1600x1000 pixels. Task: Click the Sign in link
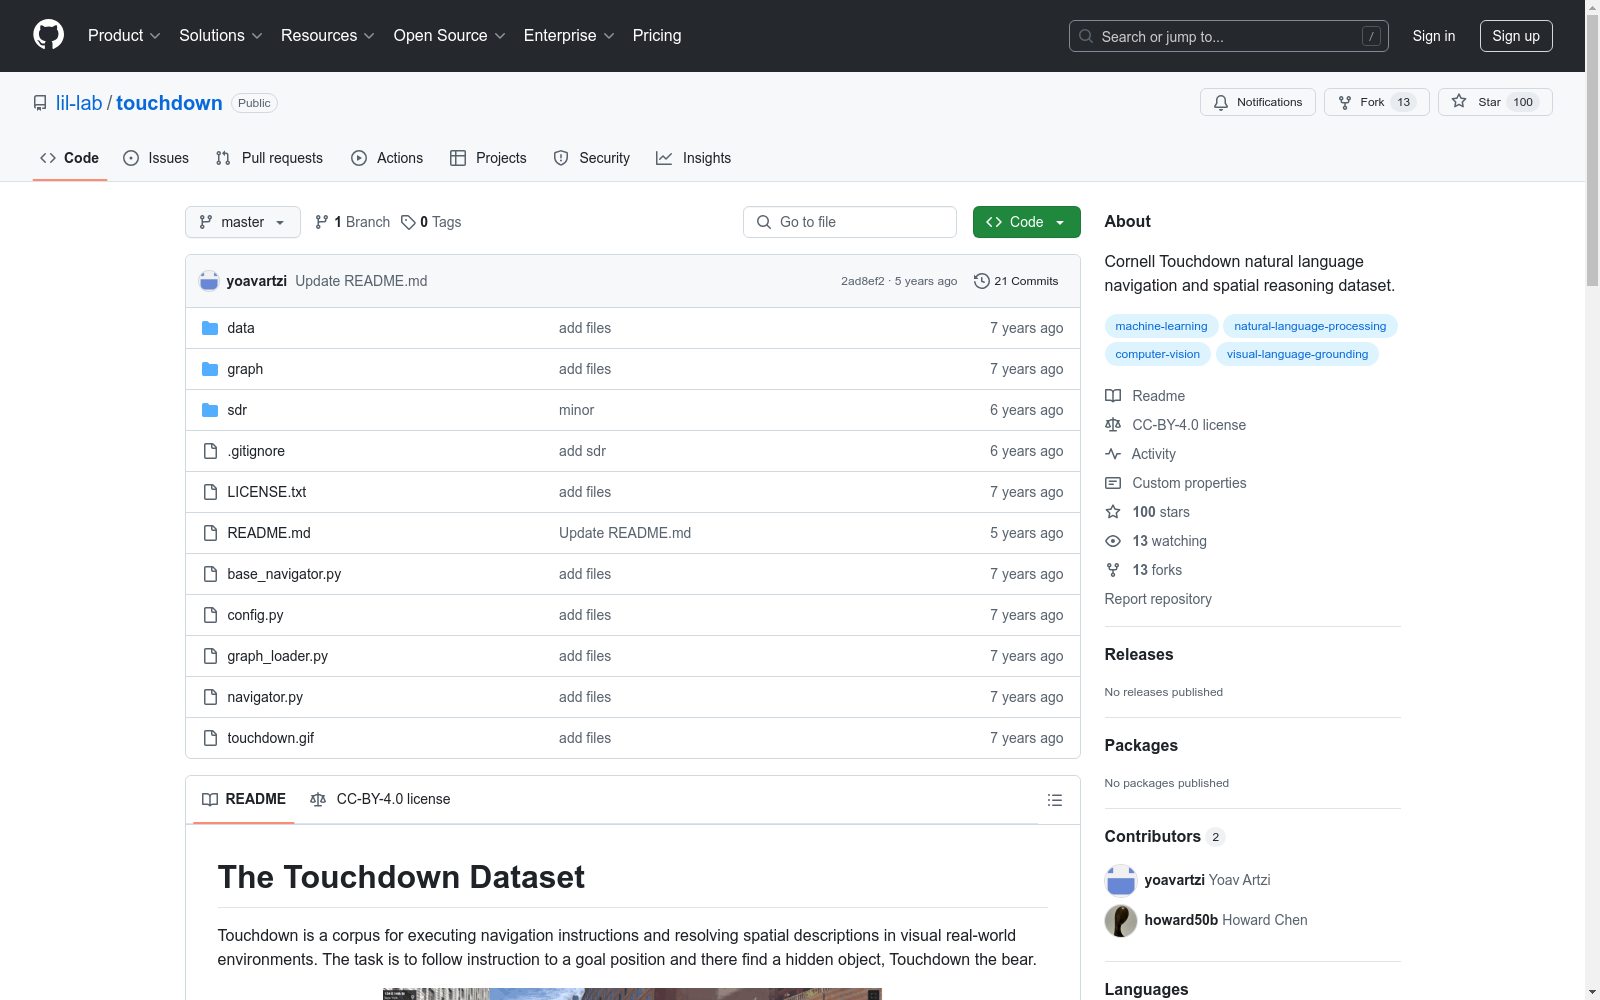coord(1434,36)
